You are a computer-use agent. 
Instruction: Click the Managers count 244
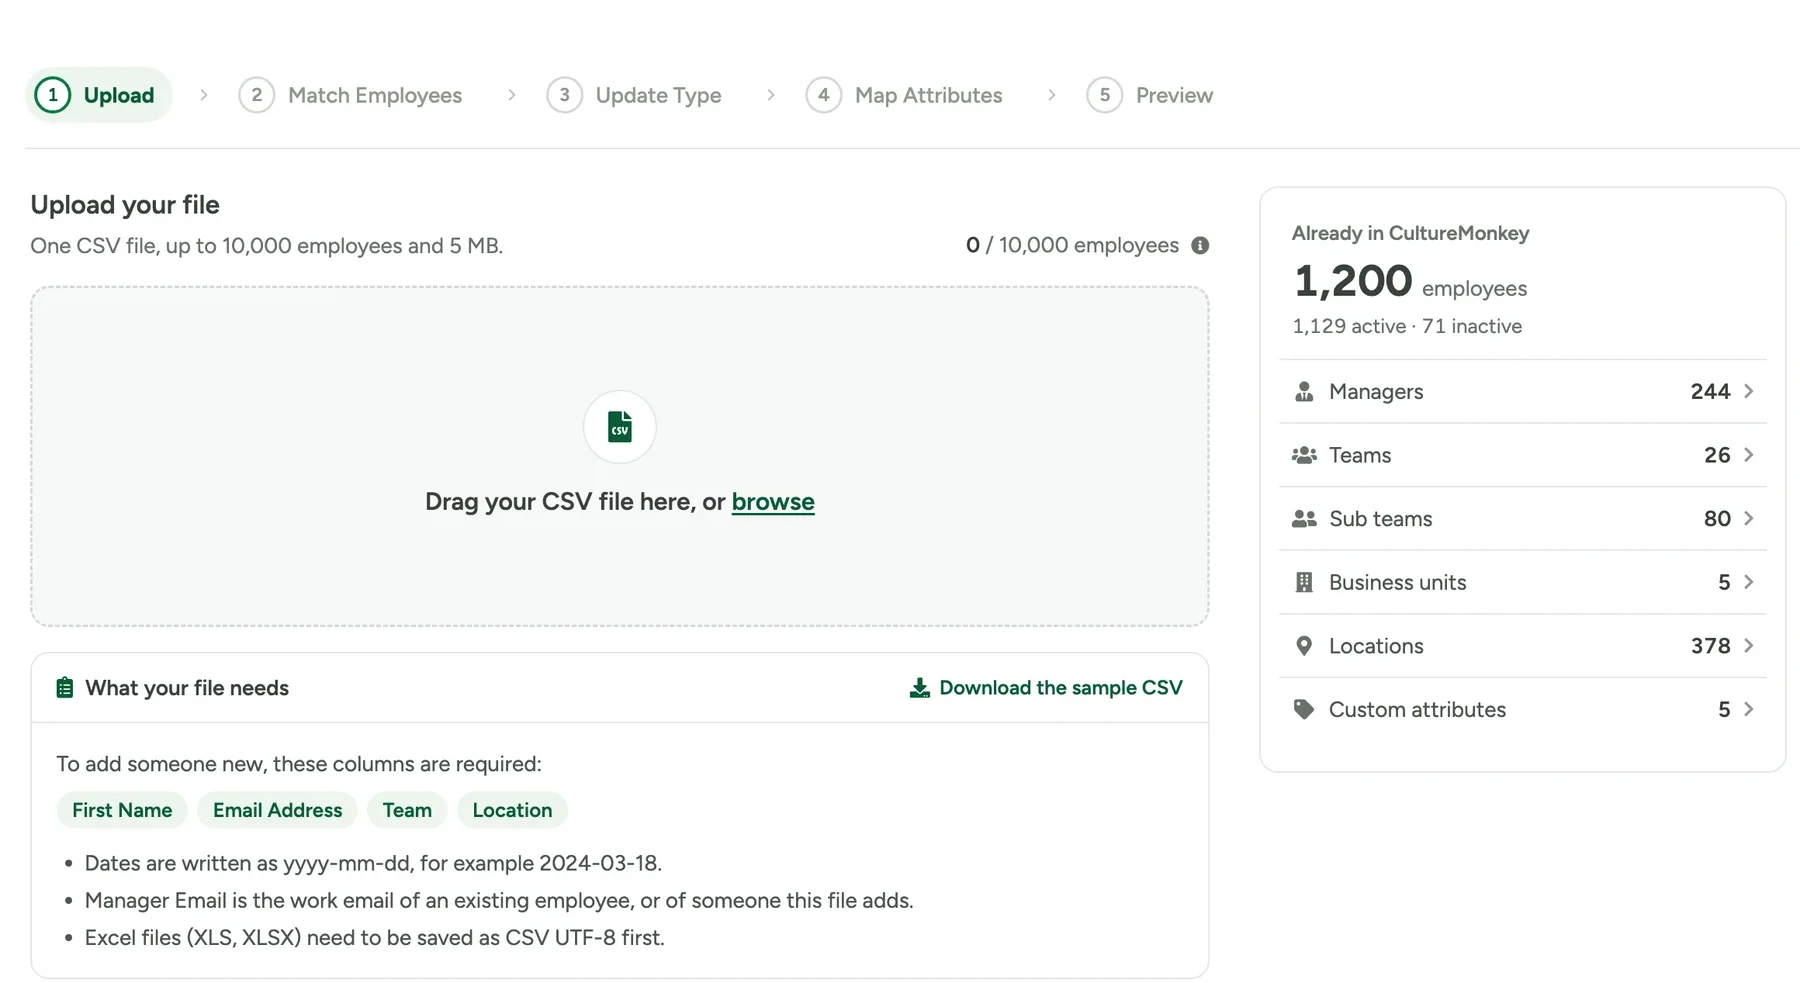[x=1710, y=391]
